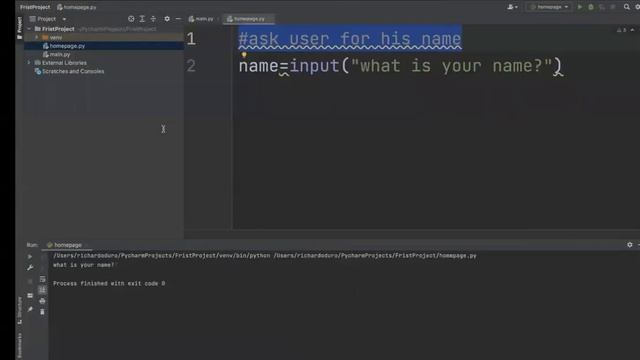Expand External Libraries node
This screenshot has height=360, width=640.
pyautogui.click(x=29, y=63)
